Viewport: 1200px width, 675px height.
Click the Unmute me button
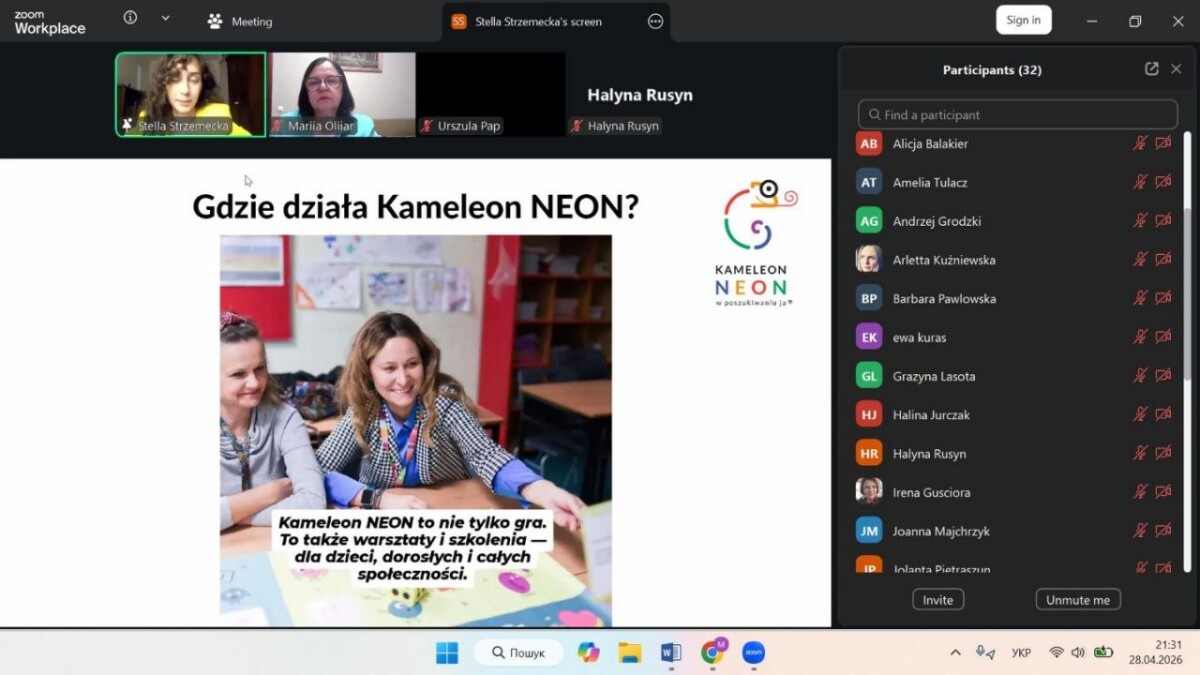coord(1077,600)
